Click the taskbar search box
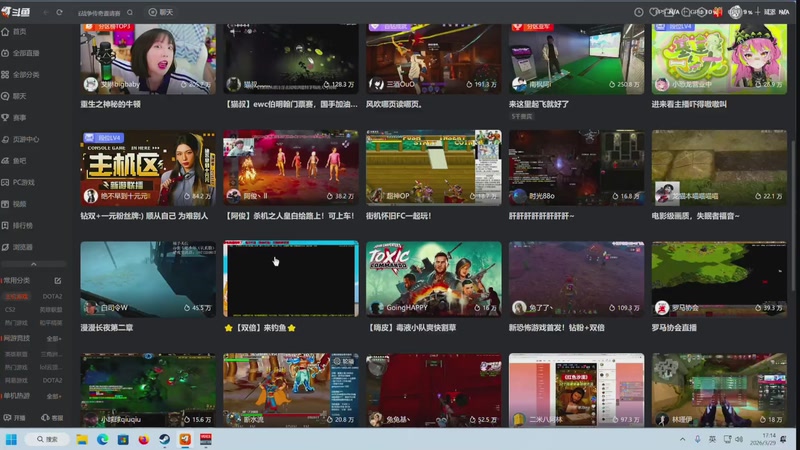The height and width of the screenshot is (450, 800). (x=46, y=439)
